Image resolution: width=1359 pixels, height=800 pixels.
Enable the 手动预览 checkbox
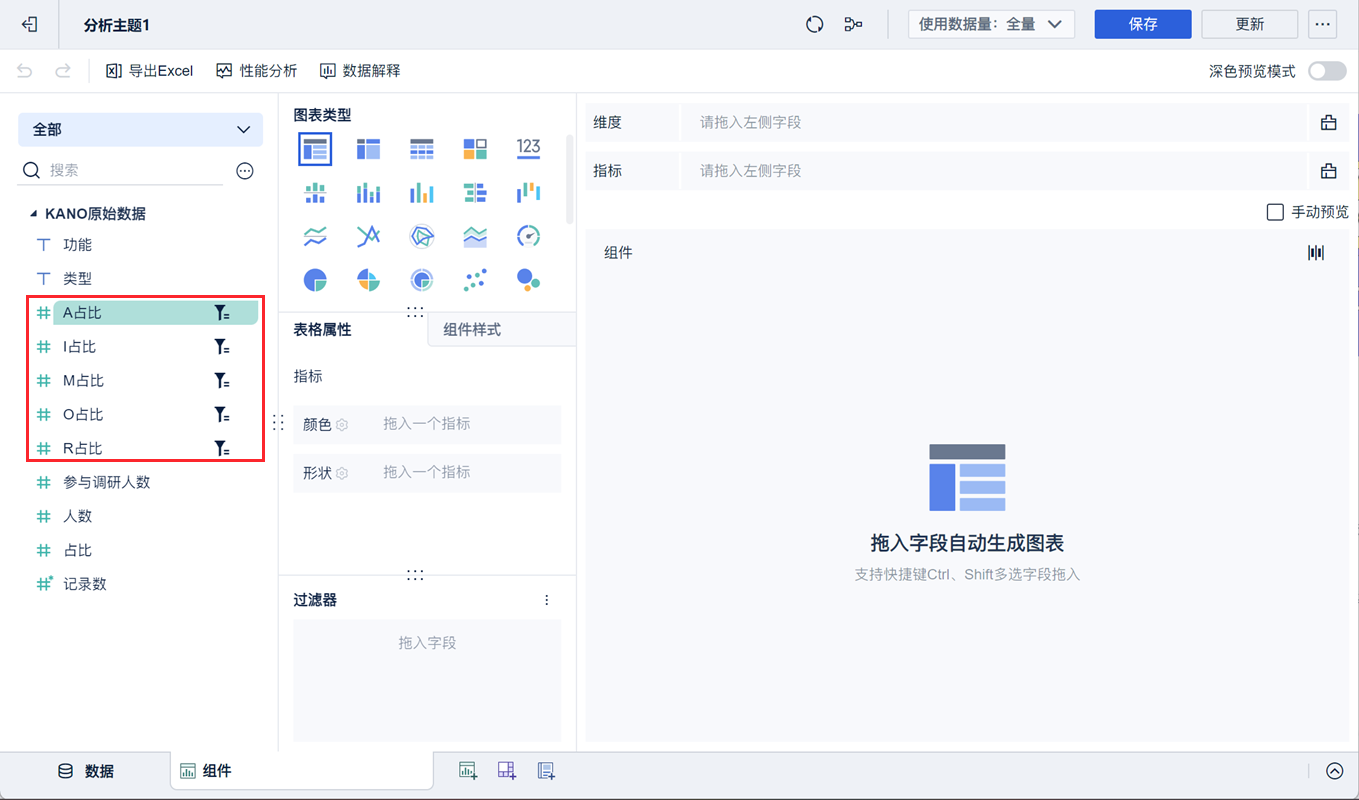coord(1276,212)
